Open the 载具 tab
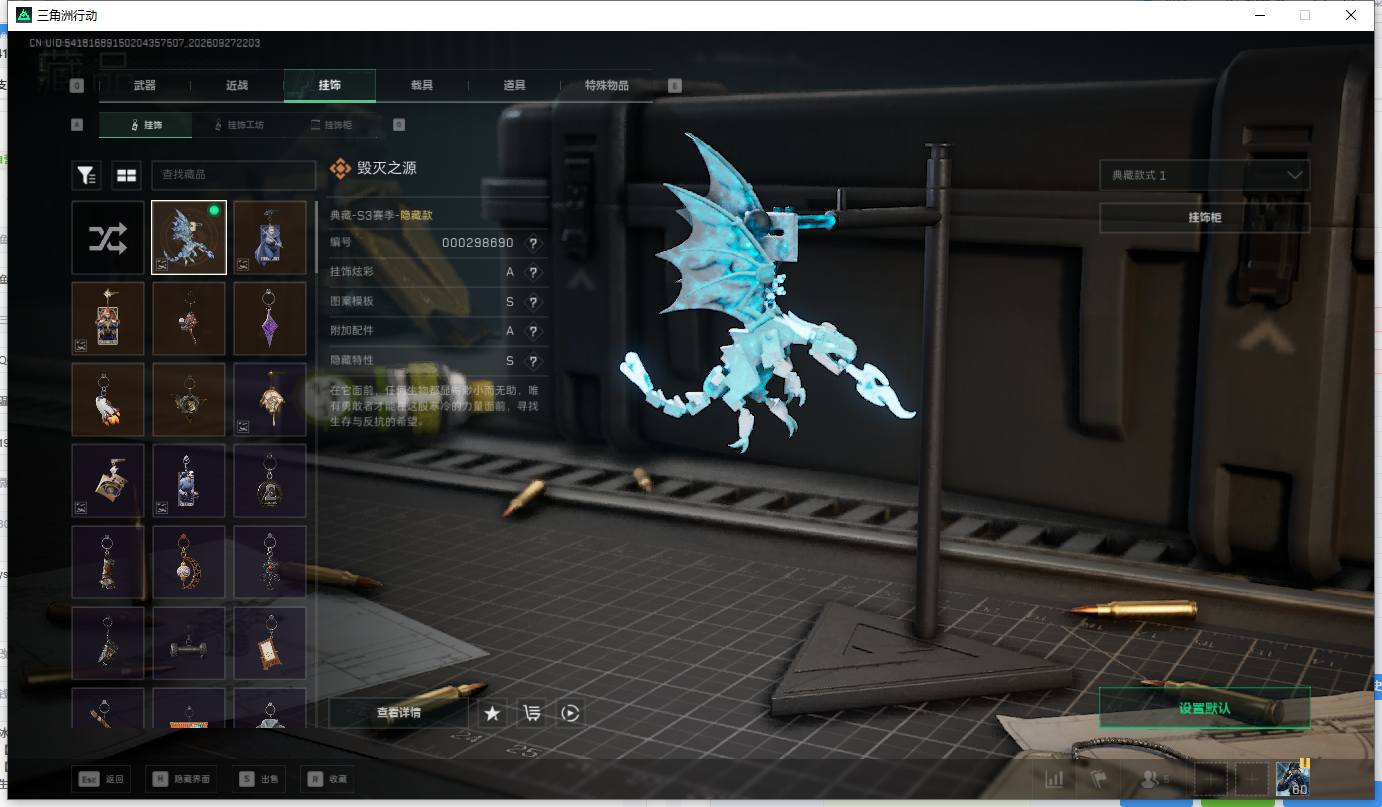Viewport: 1382px width, 807px height. (422, 86)
